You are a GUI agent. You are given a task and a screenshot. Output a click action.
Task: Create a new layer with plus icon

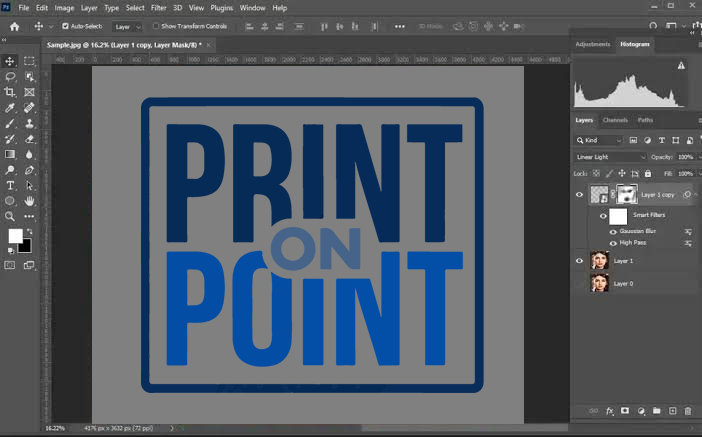[x=672, y=411]
